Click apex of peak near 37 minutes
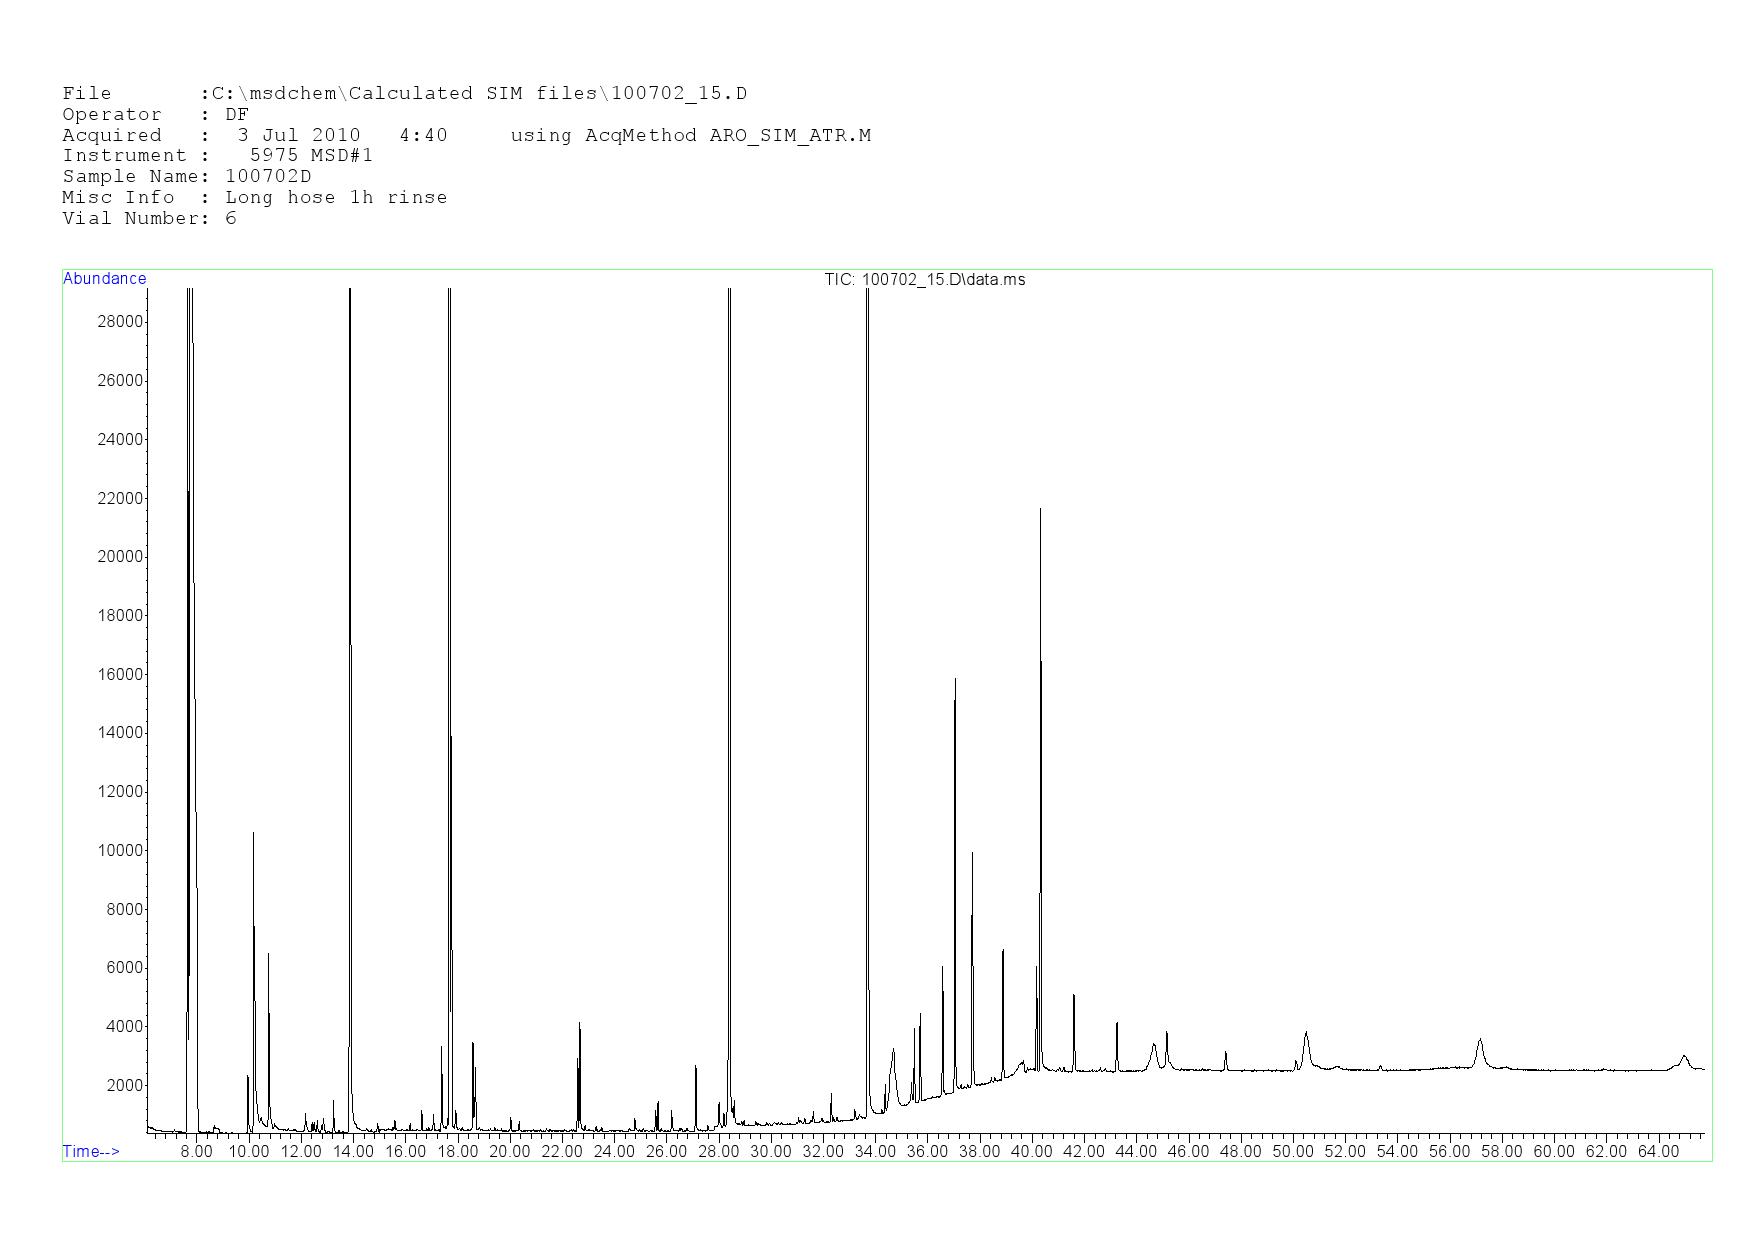Viewport: 1754px width, 1240px height. [x=955, y=680]
